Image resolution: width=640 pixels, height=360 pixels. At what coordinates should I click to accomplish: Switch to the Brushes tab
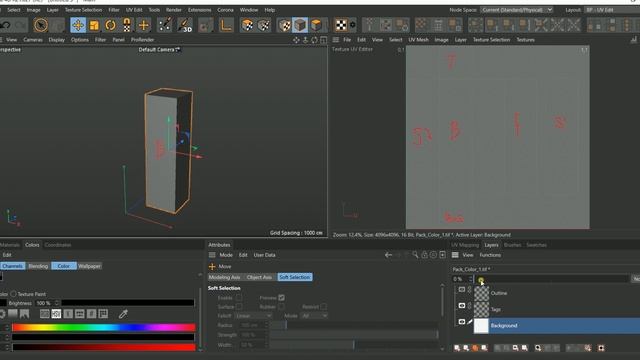coord(512,245)
